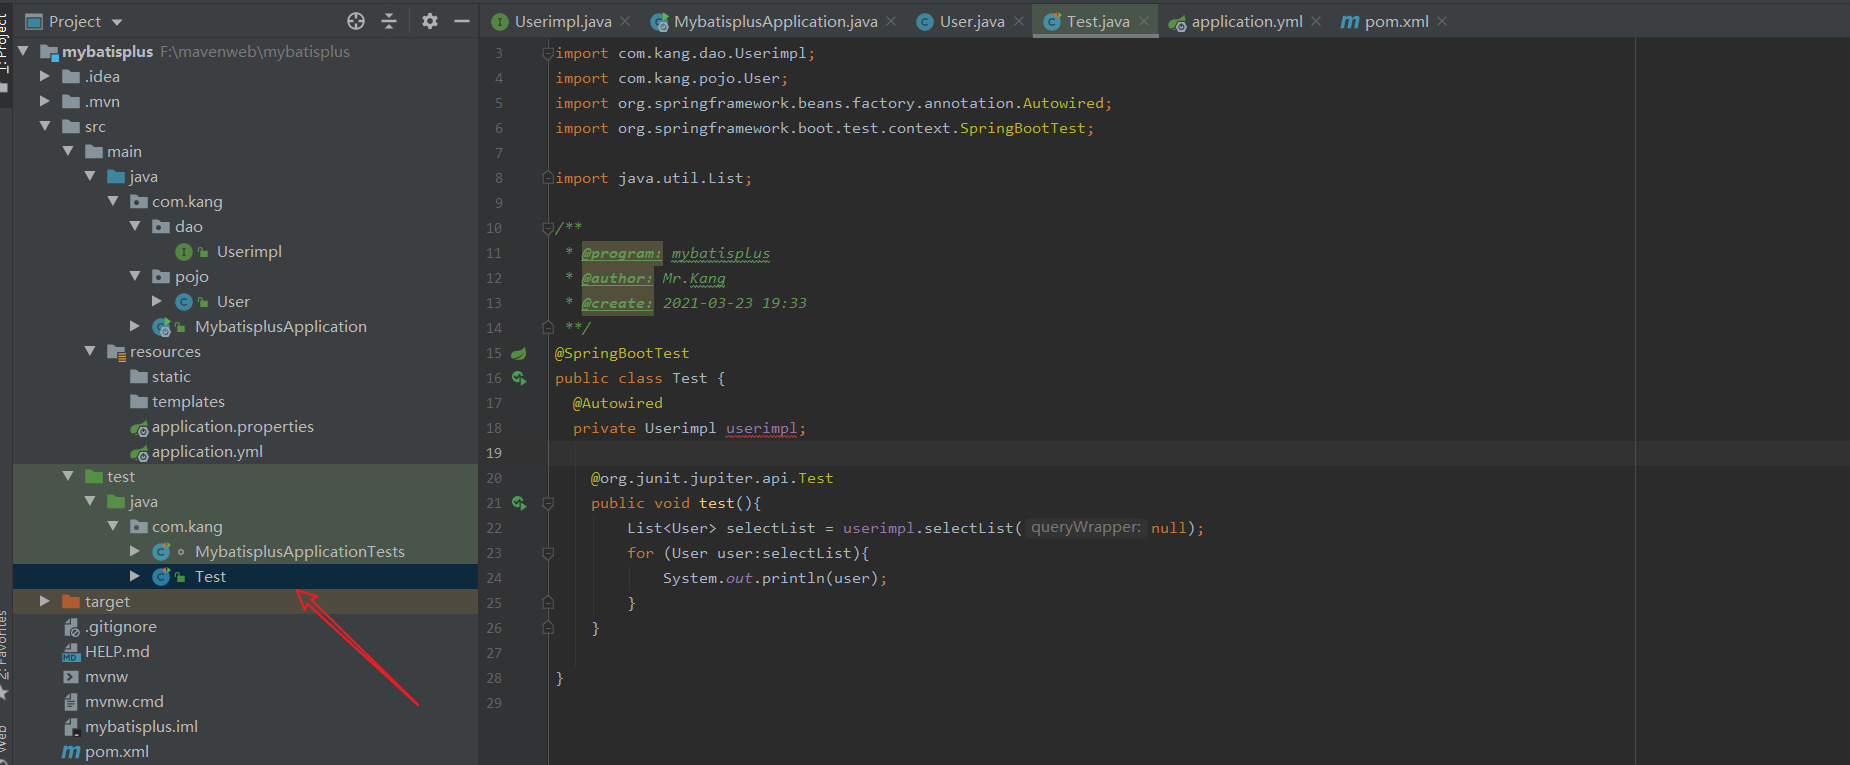Collapse the pojo package
The width and height of the screenshot is (1850, 765).
coord(135,276)
